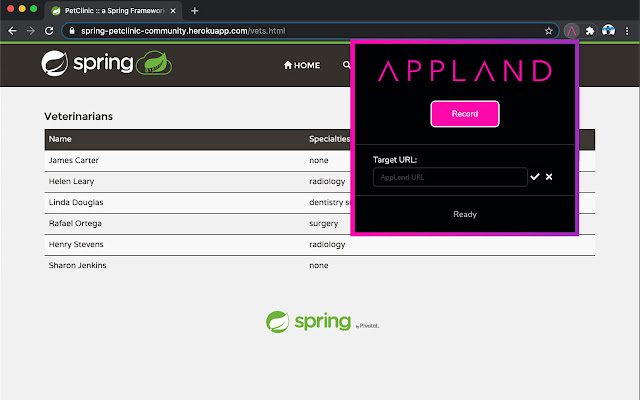
Task: Cancel target URL with the X icon
Action: point(549,177)
